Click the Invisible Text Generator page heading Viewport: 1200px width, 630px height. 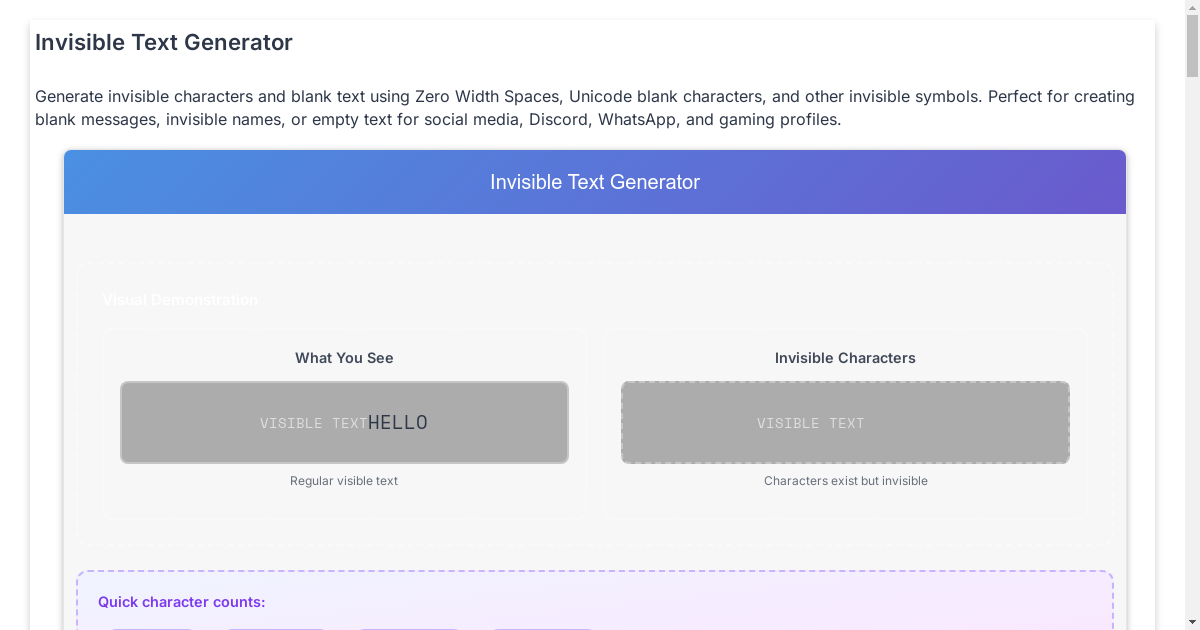click(x=164, y=42)
